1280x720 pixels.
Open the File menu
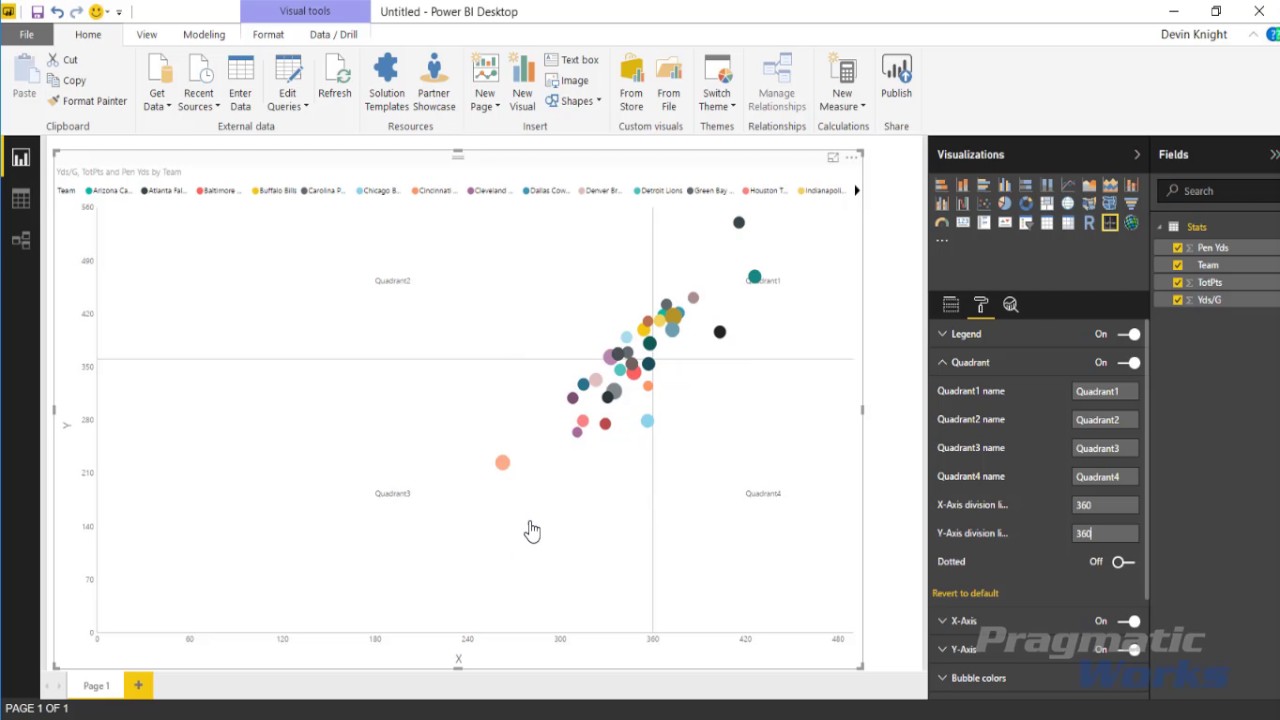pos(26,34)
